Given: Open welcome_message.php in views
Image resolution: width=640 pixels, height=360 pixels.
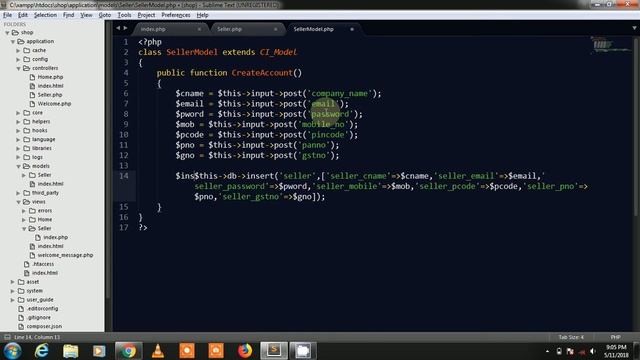Looking at the screenshot, I should click(x=65, y=255).
